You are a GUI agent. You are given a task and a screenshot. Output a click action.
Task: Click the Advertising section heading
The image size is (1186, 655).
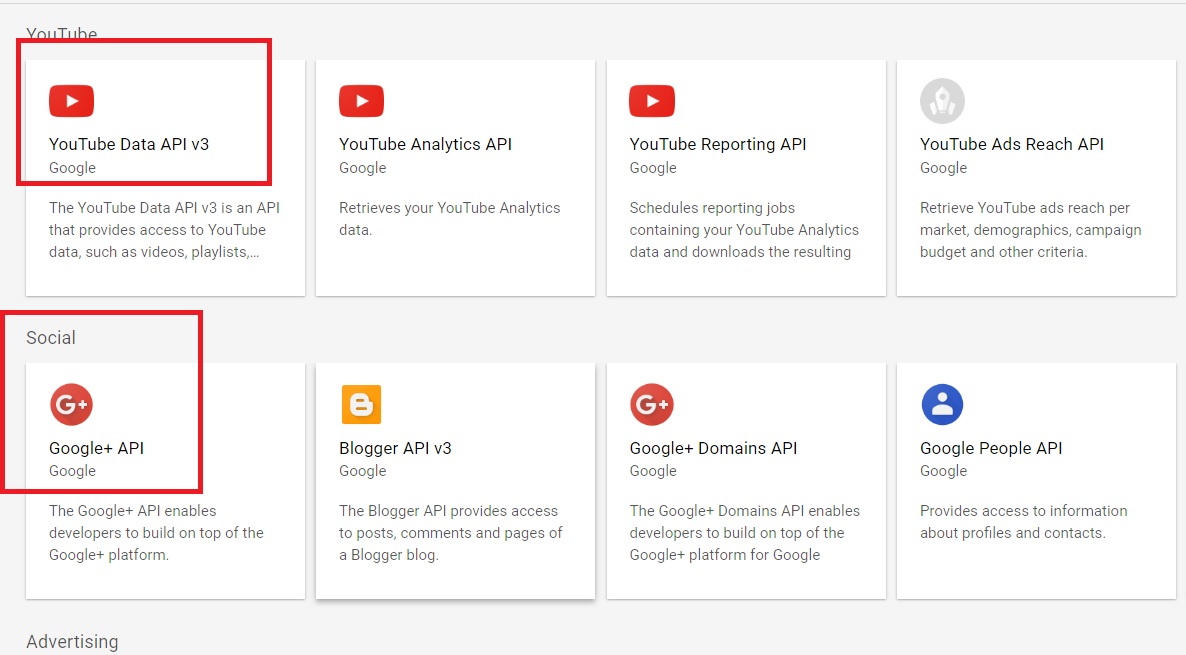(x=72, y=641)
